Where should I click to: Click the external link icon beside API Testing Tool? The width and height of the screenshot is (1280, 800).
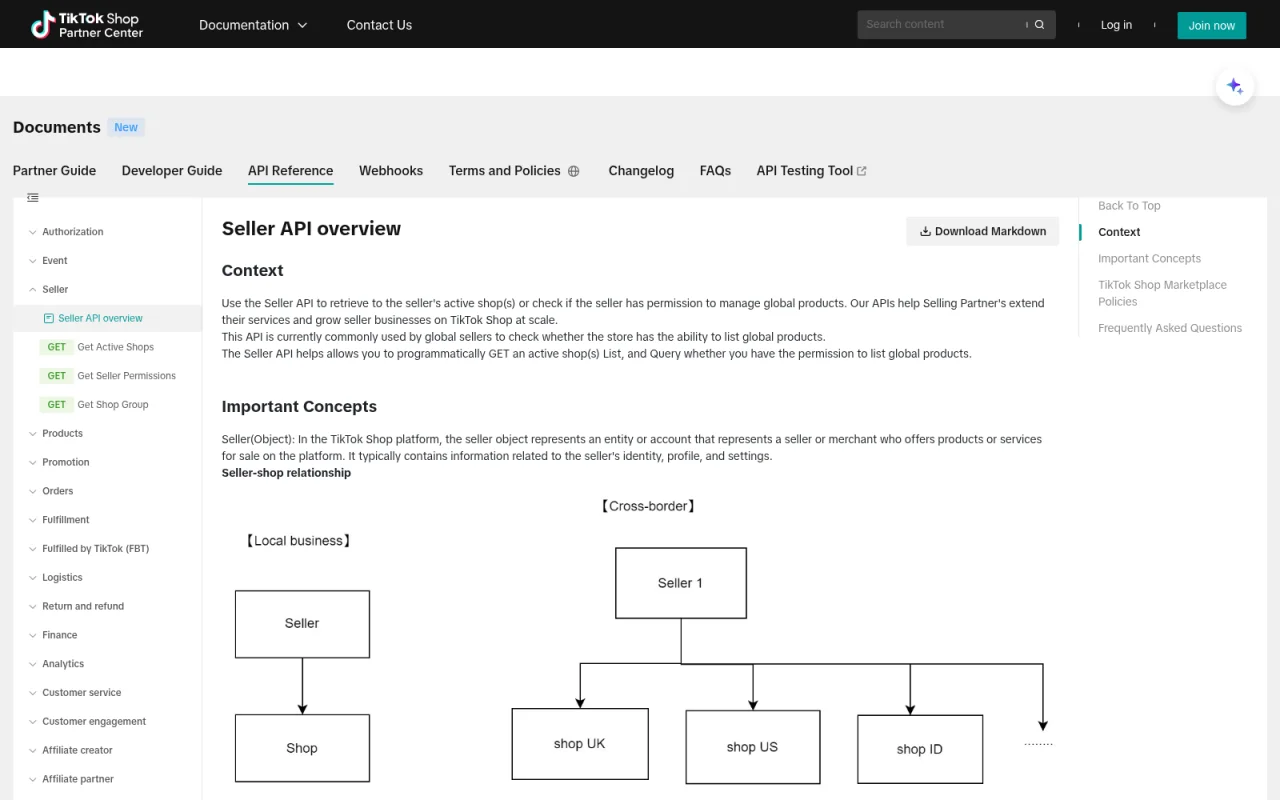[x=862, y=171]
